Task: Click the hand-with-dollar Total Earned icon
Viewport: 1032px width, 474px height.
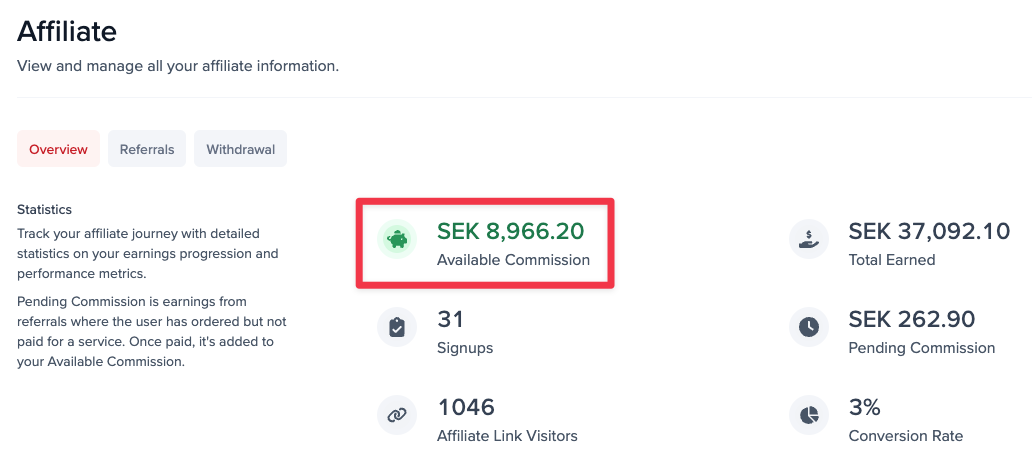Action: [x=808, y=240]
